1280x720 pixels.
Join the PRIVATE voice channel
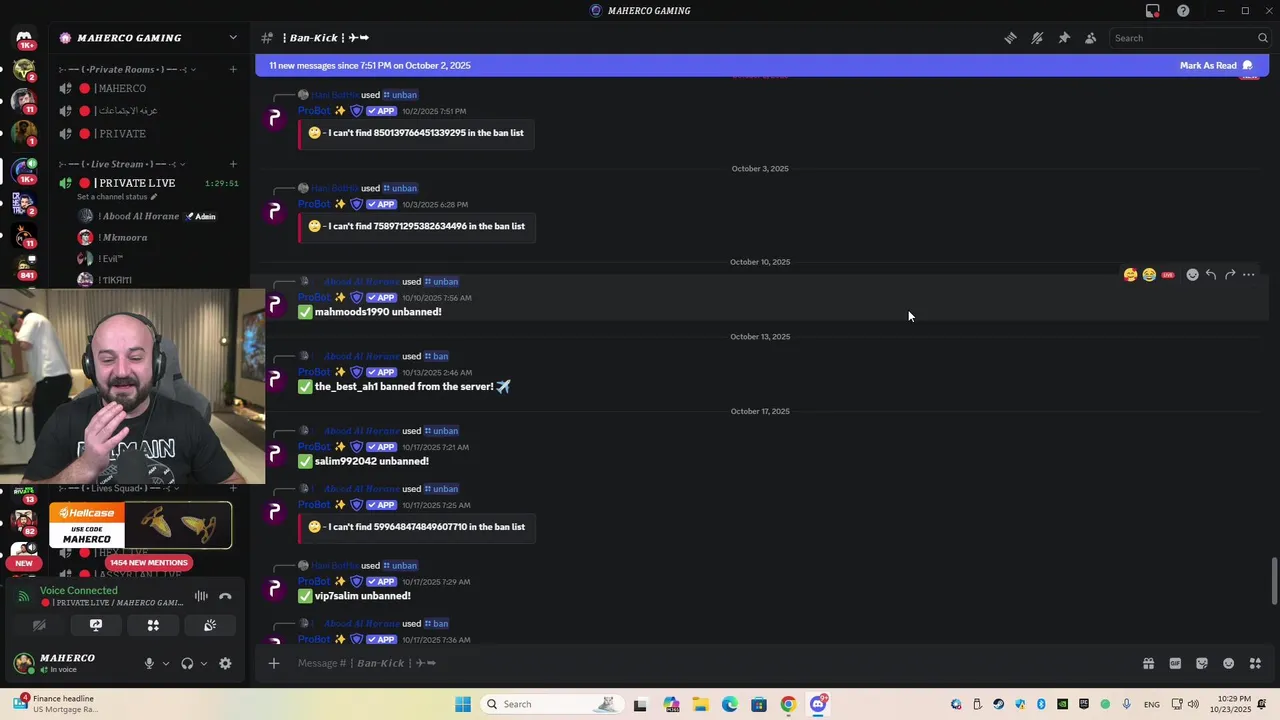(x=148, y=134)
